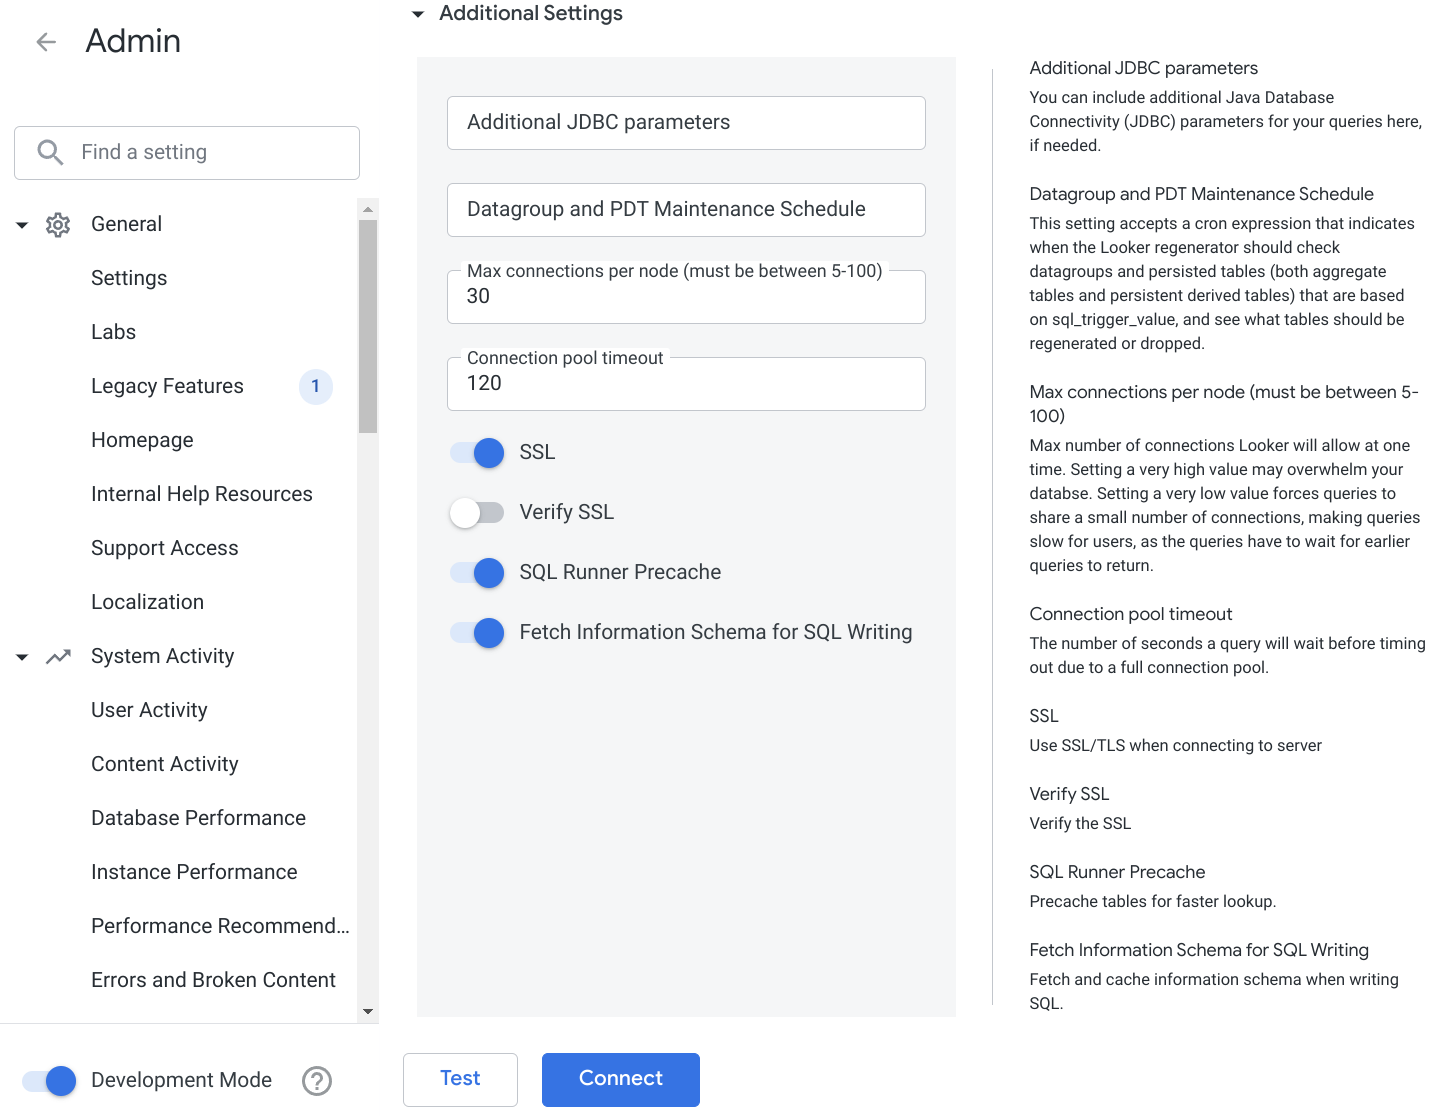Open Database Performance in the sidebar

(x=198, y=818)
